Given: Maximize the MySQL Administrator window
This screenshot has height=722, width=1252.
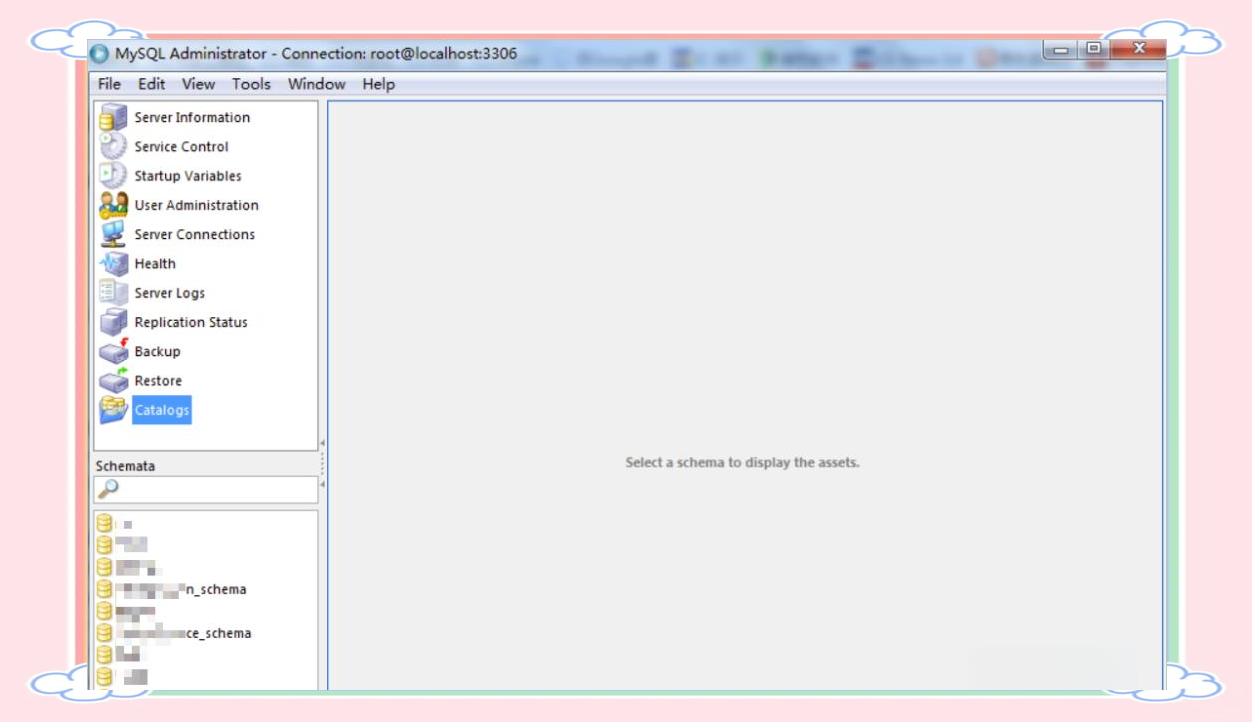Looking at the screenshot, I should [1094, 49].
